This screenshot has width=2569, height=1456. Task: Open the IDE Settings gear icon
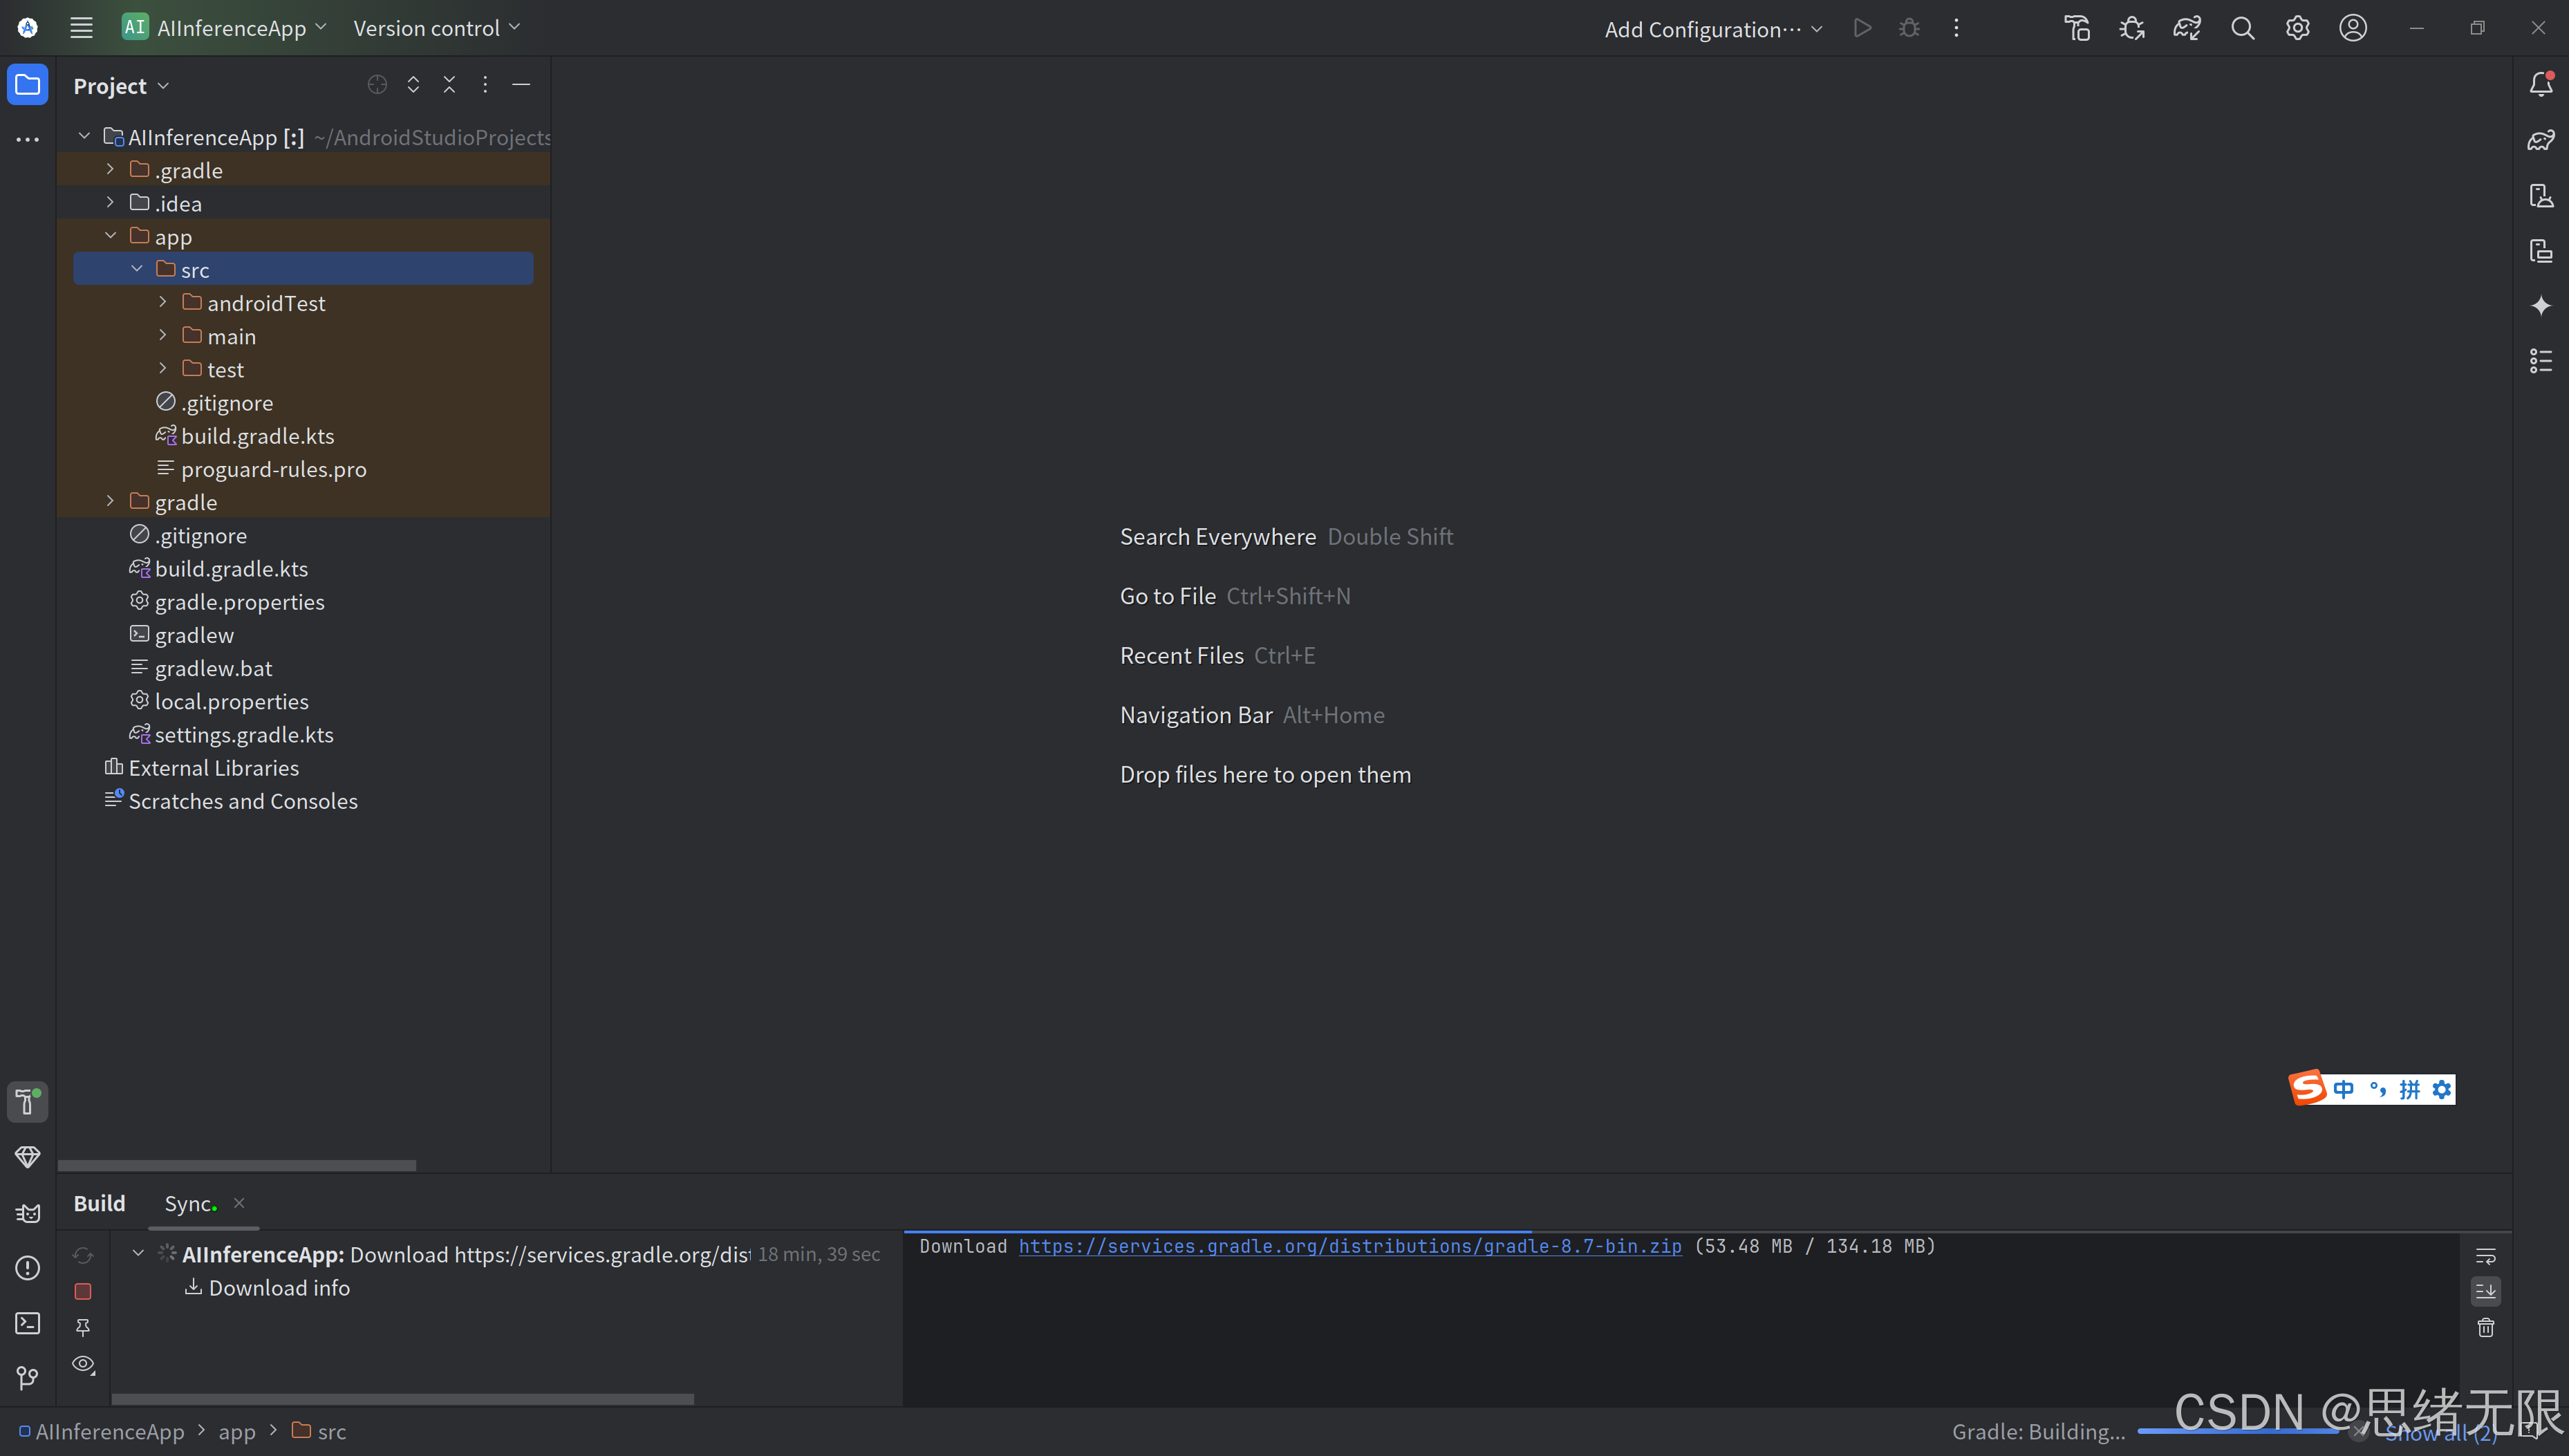point(2297,27)
